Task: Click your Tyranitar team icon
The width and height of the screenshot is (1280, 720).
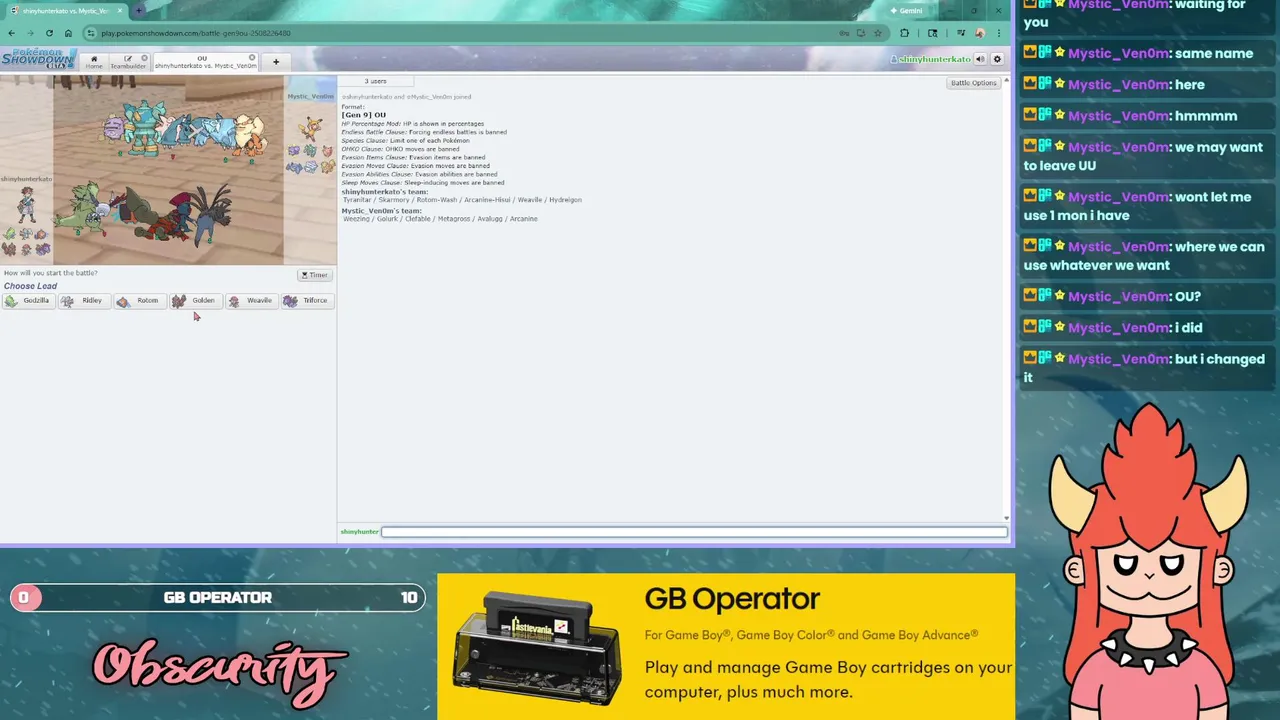Action: click(10, 233)
